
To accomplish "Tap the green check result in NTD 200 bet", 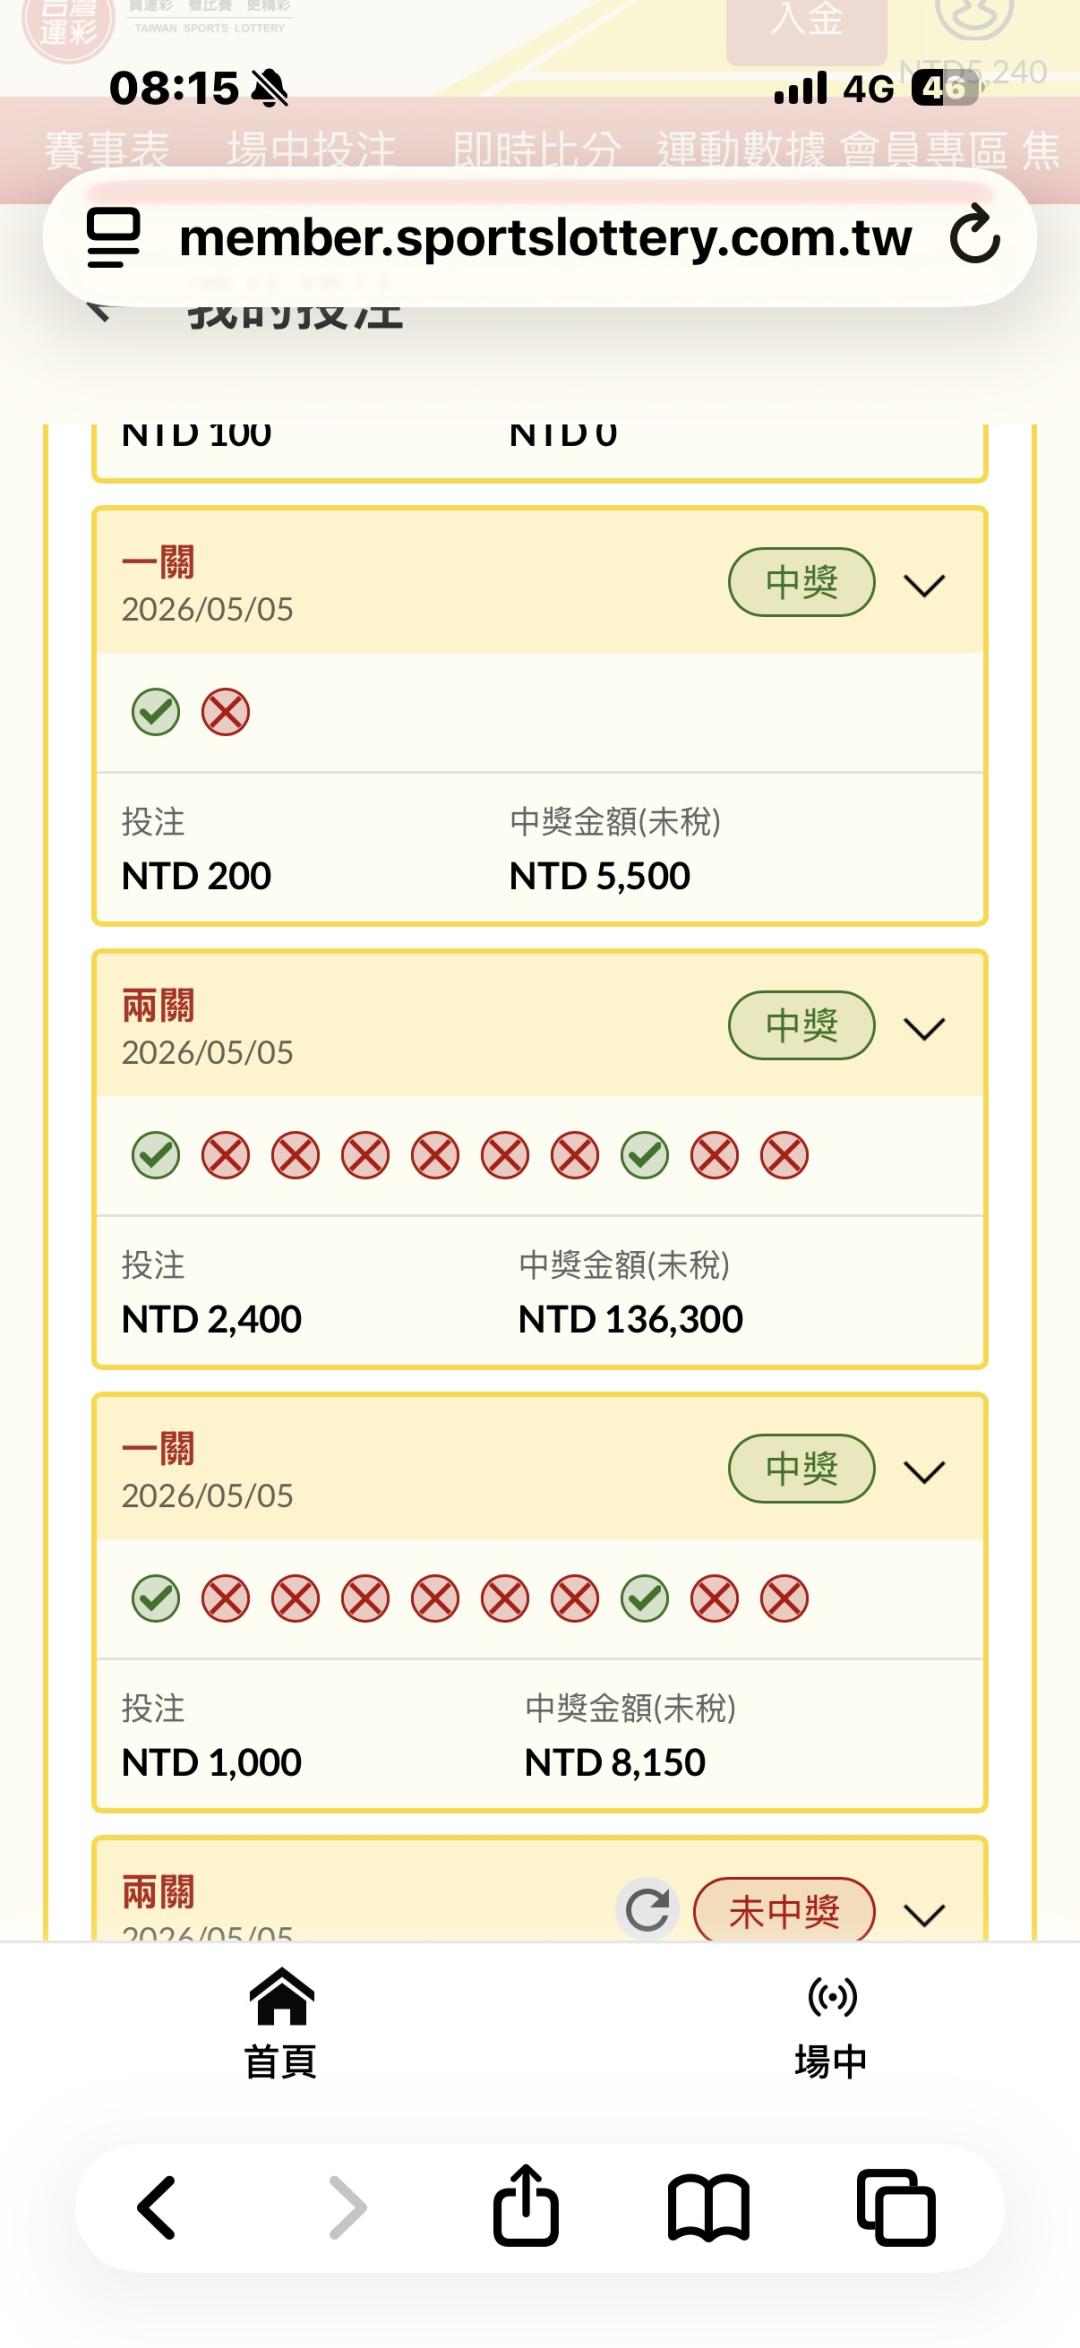I will 156,712.
